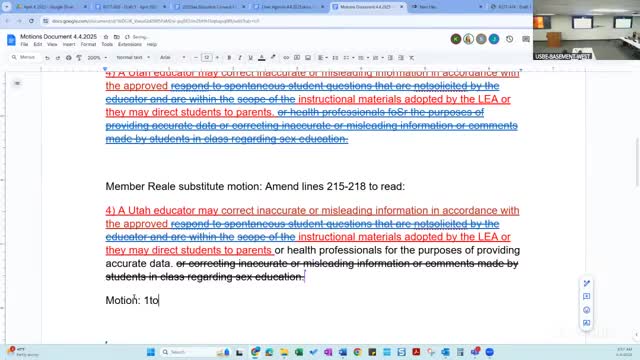The image size is (640, 360).
Task: Click the add comment toolbar icon
Action: click(297, 58)
